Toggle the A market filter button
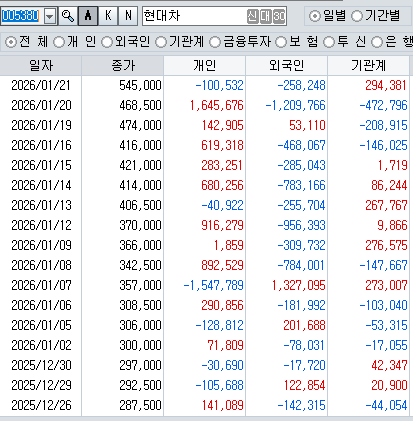 pos(88,16)
